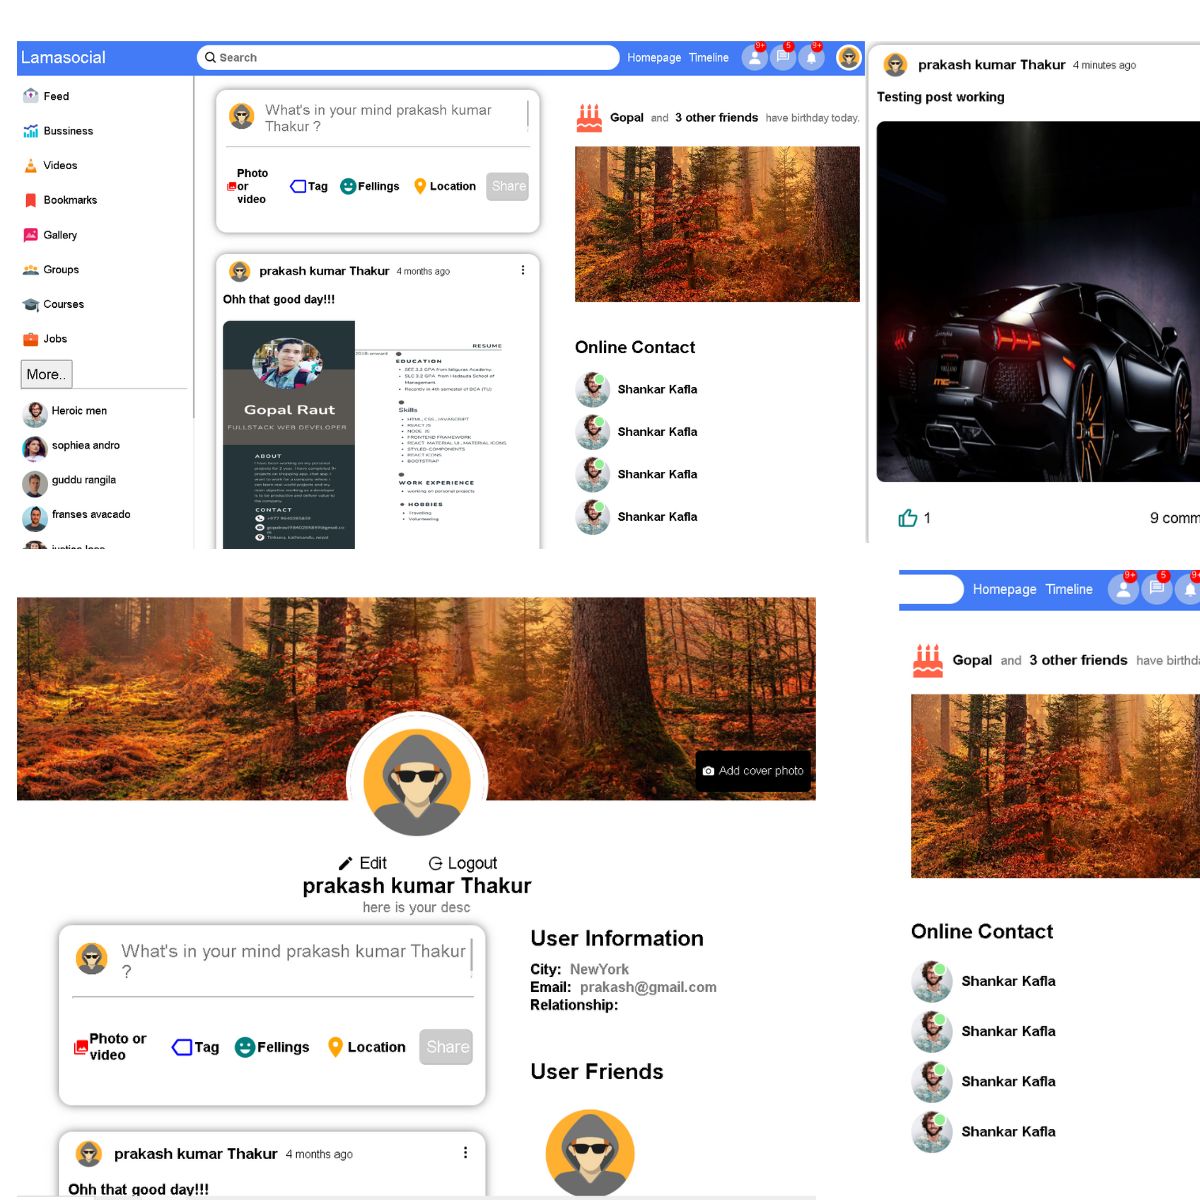Image resolution: width=1200 pixels, height=1200 pixels.
Task: Click the Jobs briefcase icon
Action: click(30, 339)
